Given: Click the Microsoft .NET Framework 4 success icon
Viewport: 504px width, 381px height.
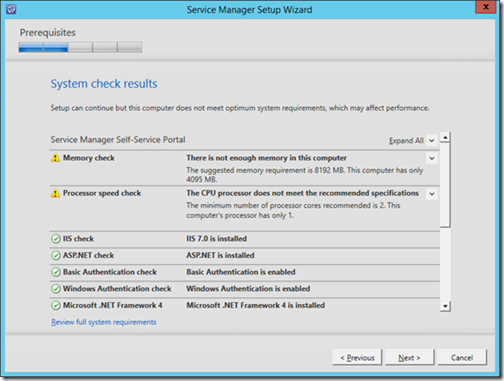Looking at the screenshot, I should click(56, 305).
